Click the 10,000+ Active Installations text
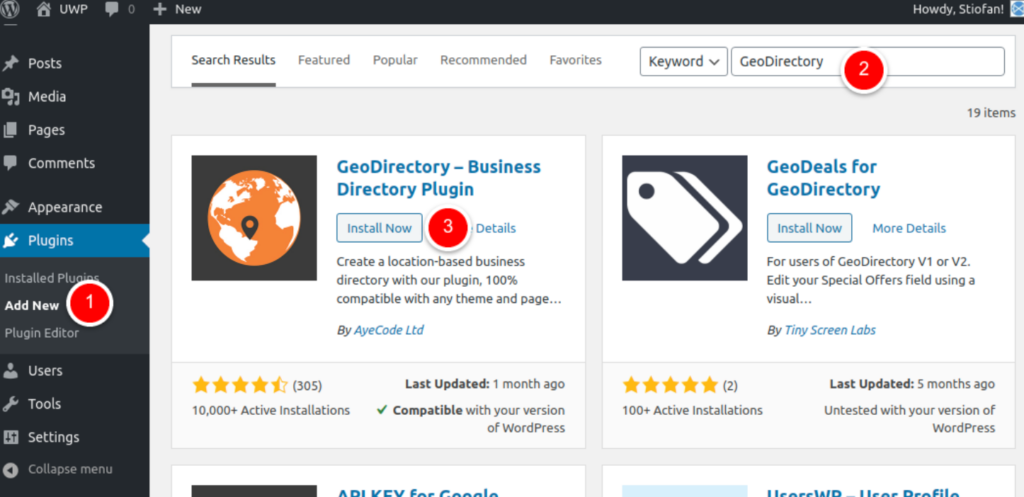Screen dimensions: 1024x497 (271, 410)
